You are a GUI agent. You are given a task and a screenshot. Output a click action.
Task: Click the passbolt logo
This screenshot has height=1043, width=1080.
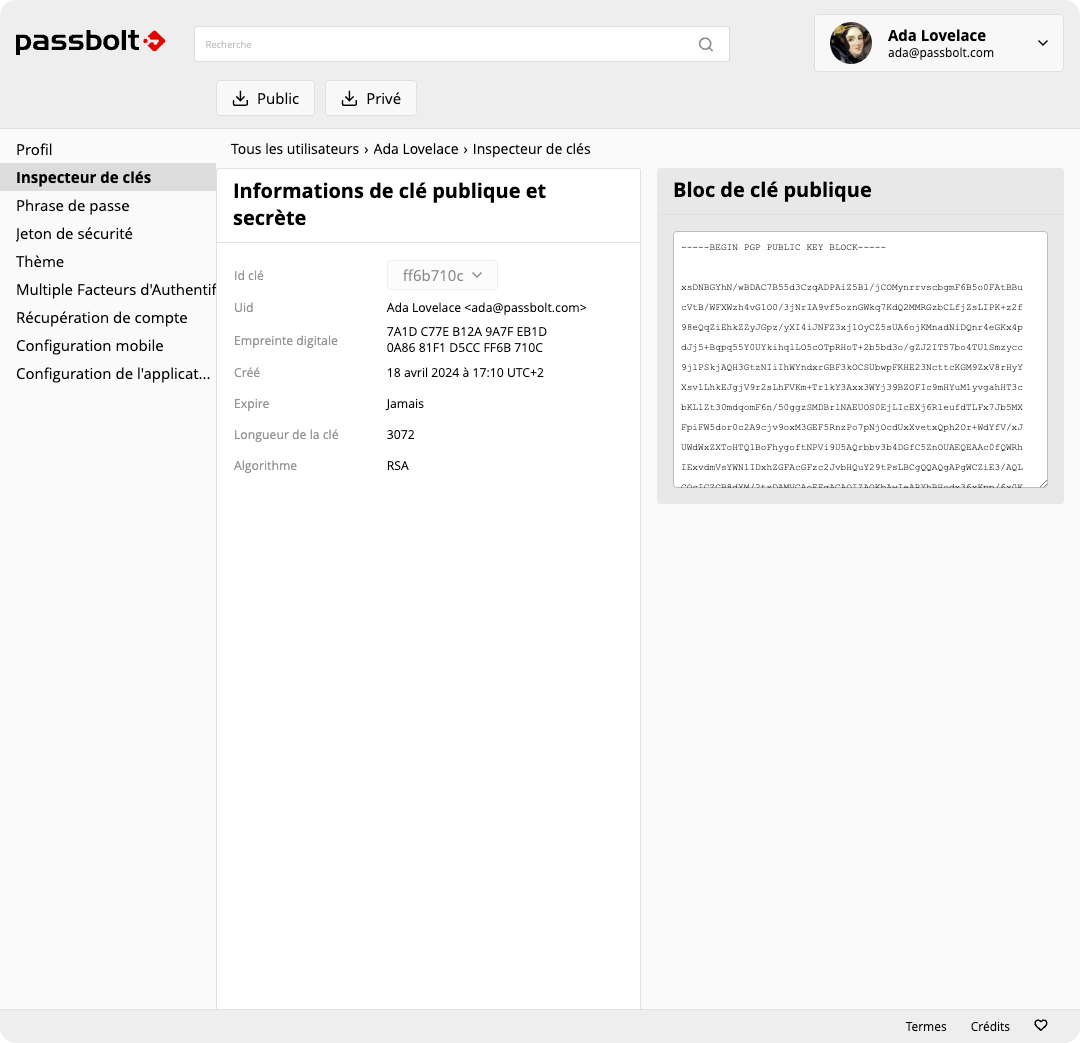tap(90, 41)
